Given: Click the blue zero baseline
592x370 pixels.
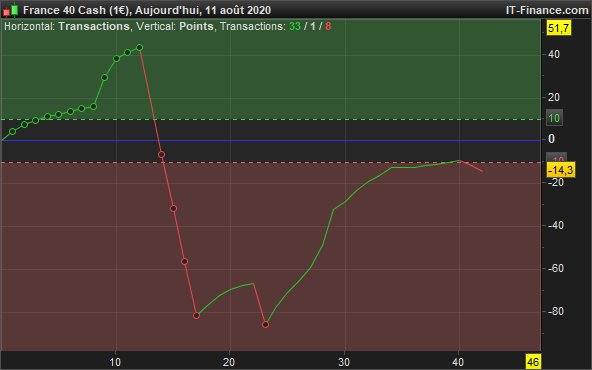Looking at the screenshot, I should (271, 140).
